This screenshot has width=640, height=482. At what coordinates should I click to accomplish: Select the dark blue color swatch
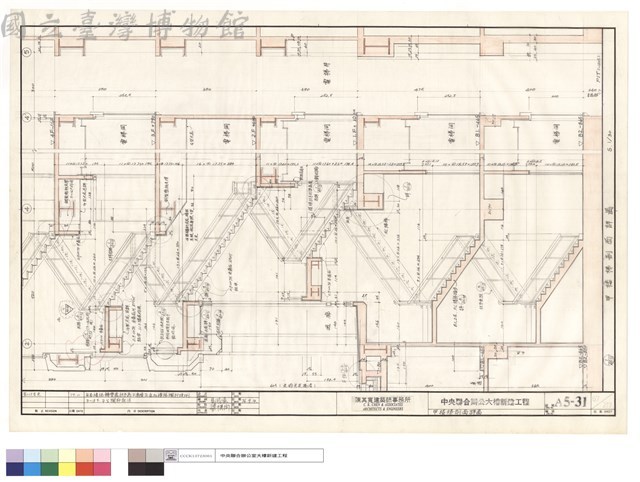point(15,469)
